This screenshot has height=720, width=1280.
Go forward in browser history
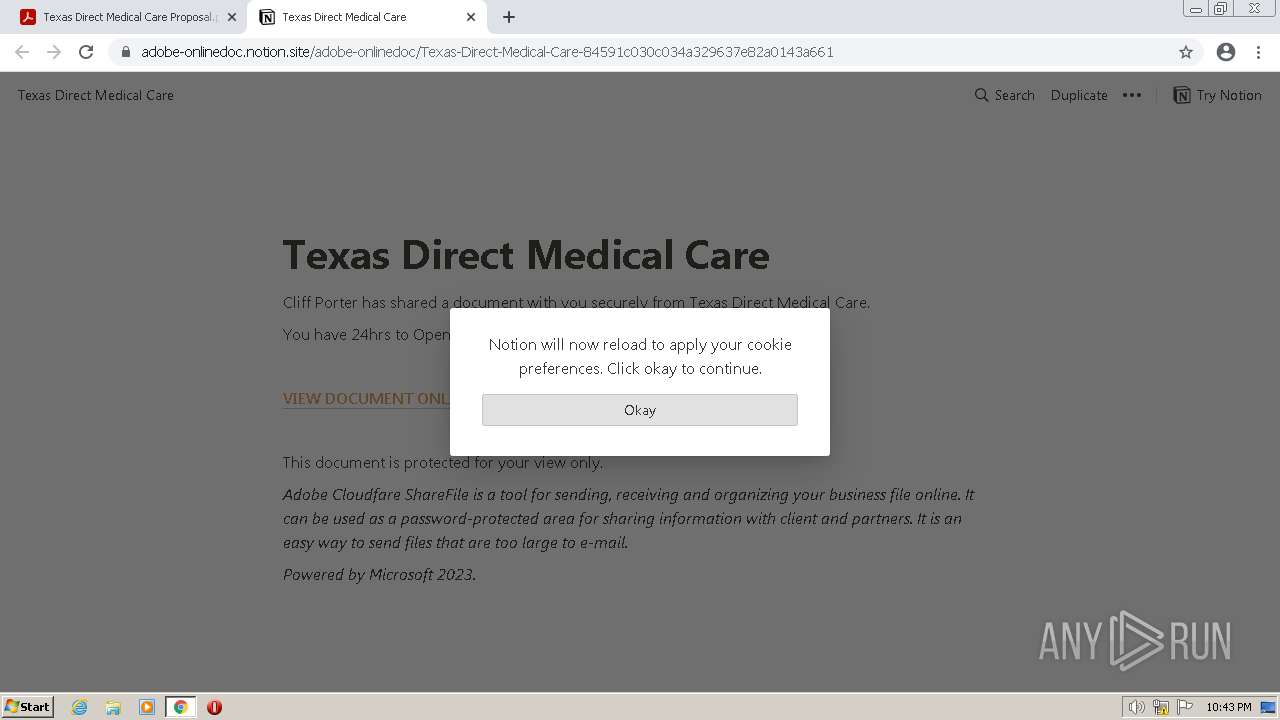[54, 52]
